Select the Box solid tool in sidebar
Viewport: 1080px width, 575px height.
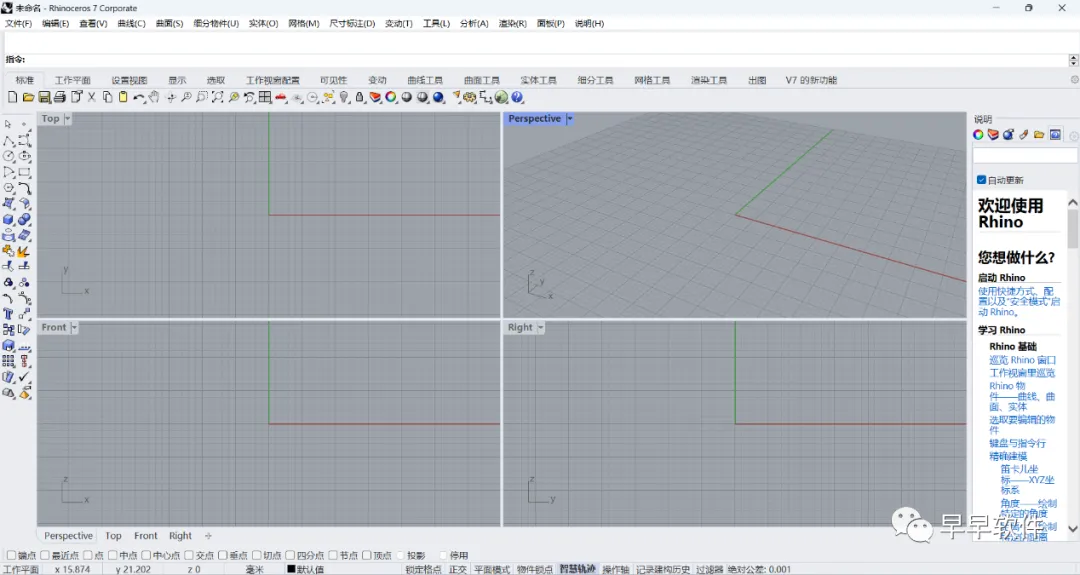(x=8, y=220)
